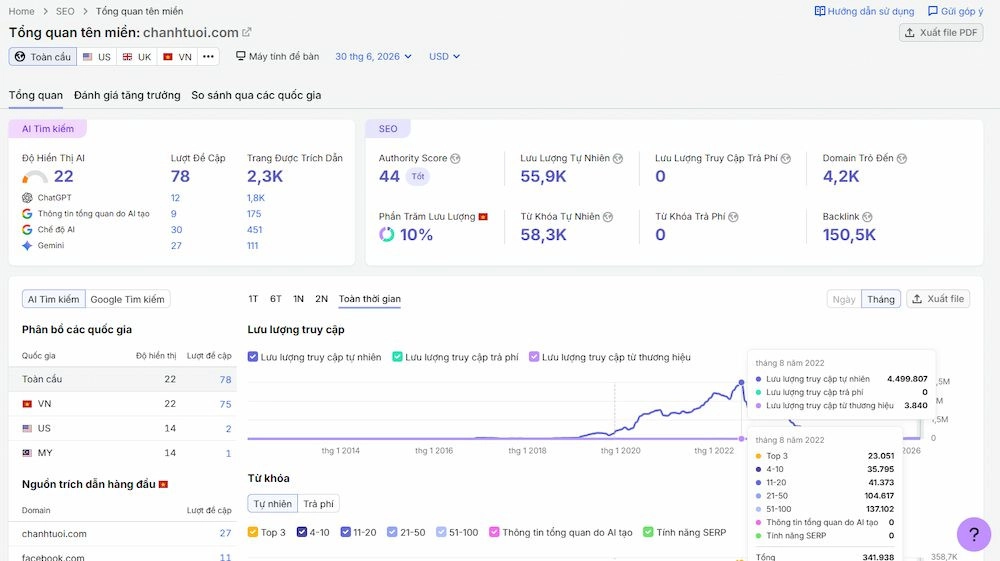Click info icon beside Lưu Lượng Truy Cập Trả Phí

786,159
